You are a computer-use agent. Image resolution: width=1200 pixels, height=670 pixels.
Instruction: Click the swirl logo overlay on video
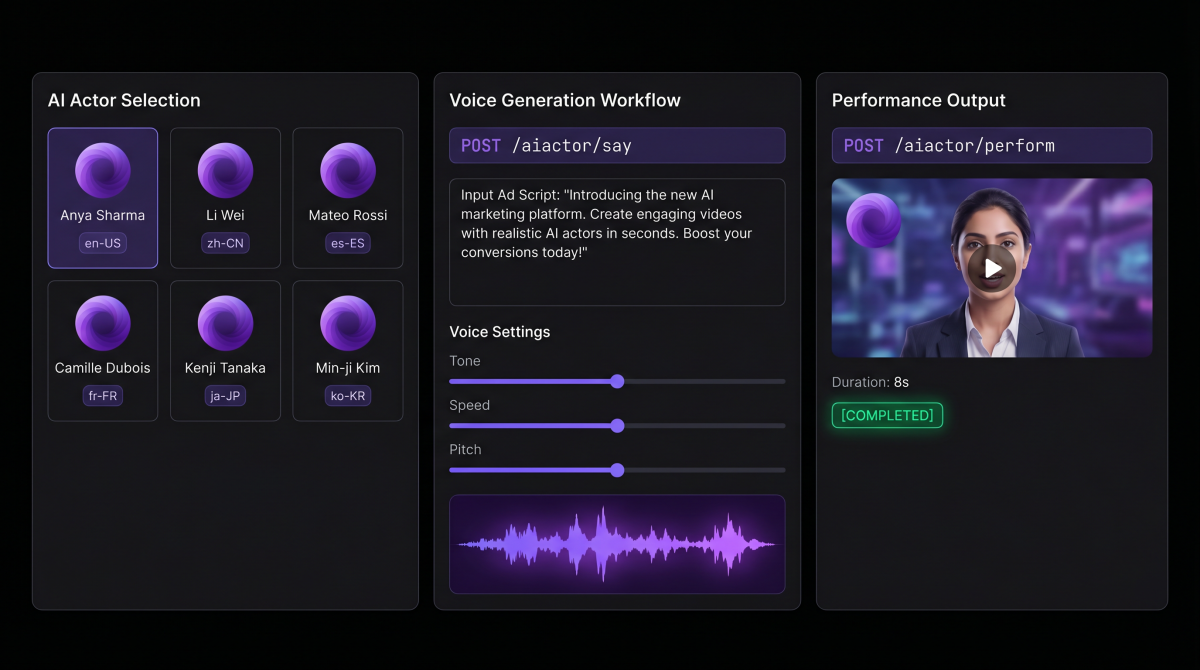pyautogui.click(x=873, y=221)
